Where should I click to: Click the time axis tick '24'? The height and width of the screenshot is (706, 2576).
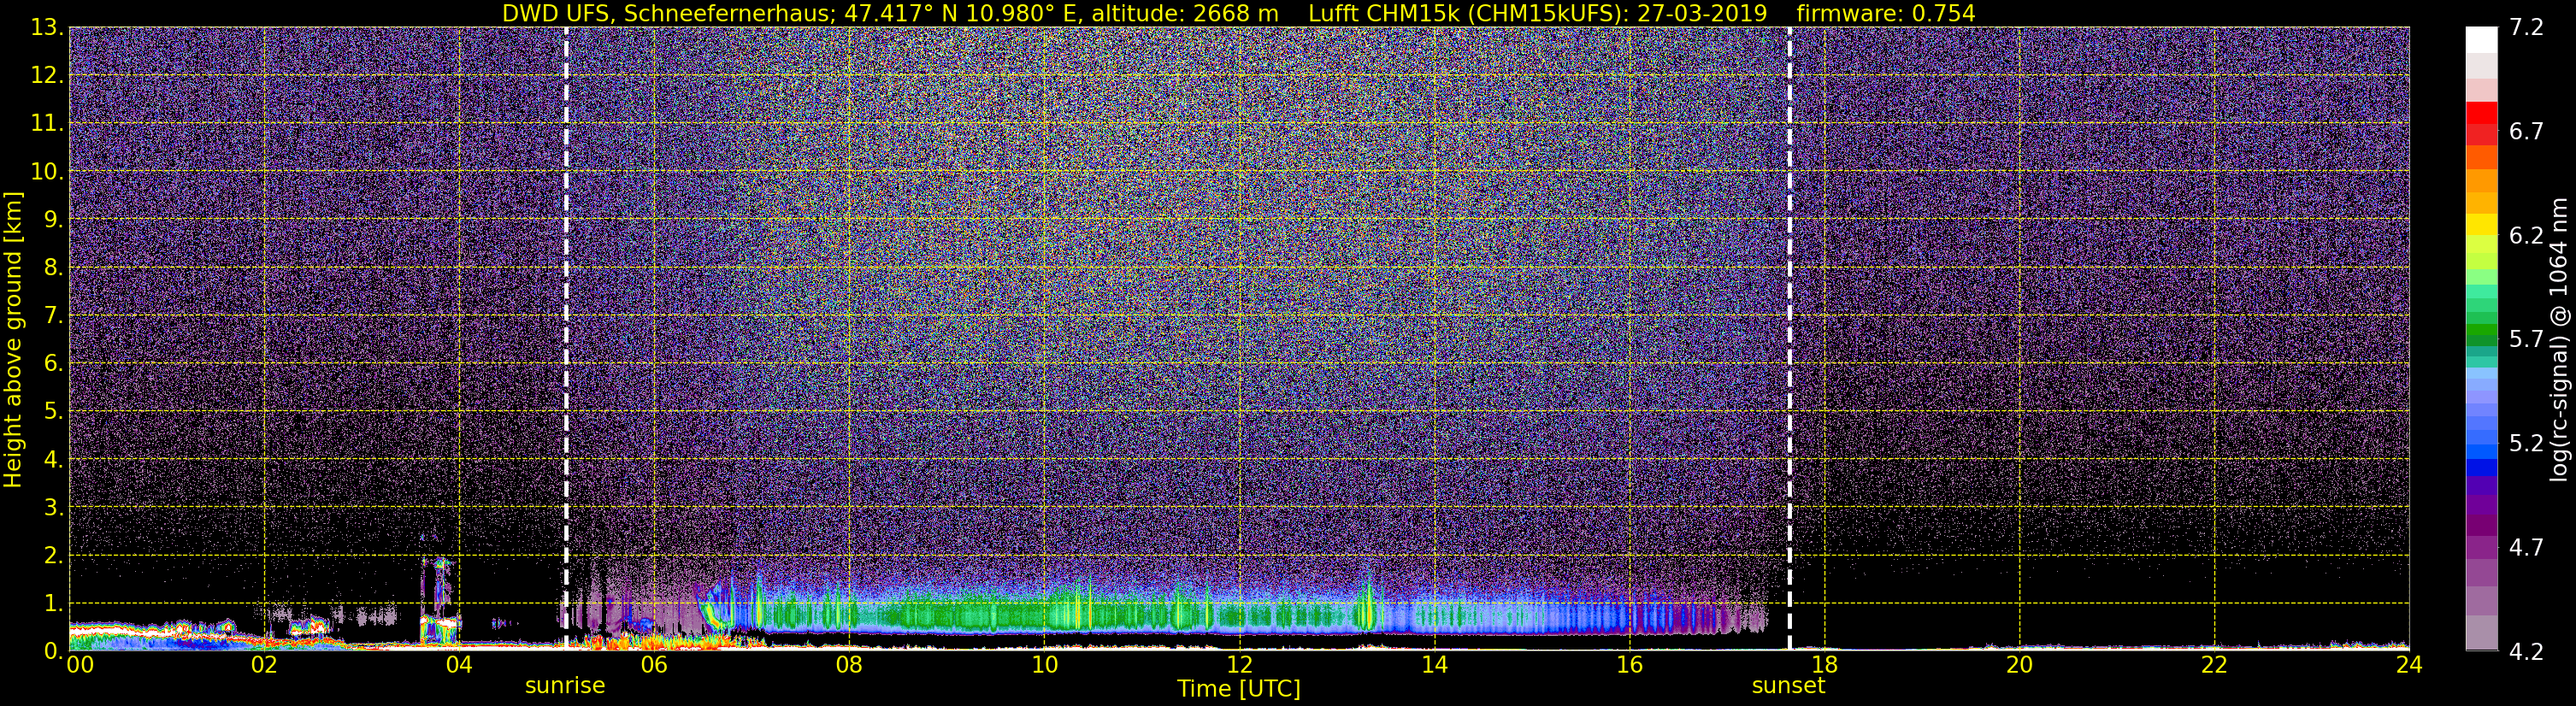(2409, 666)
